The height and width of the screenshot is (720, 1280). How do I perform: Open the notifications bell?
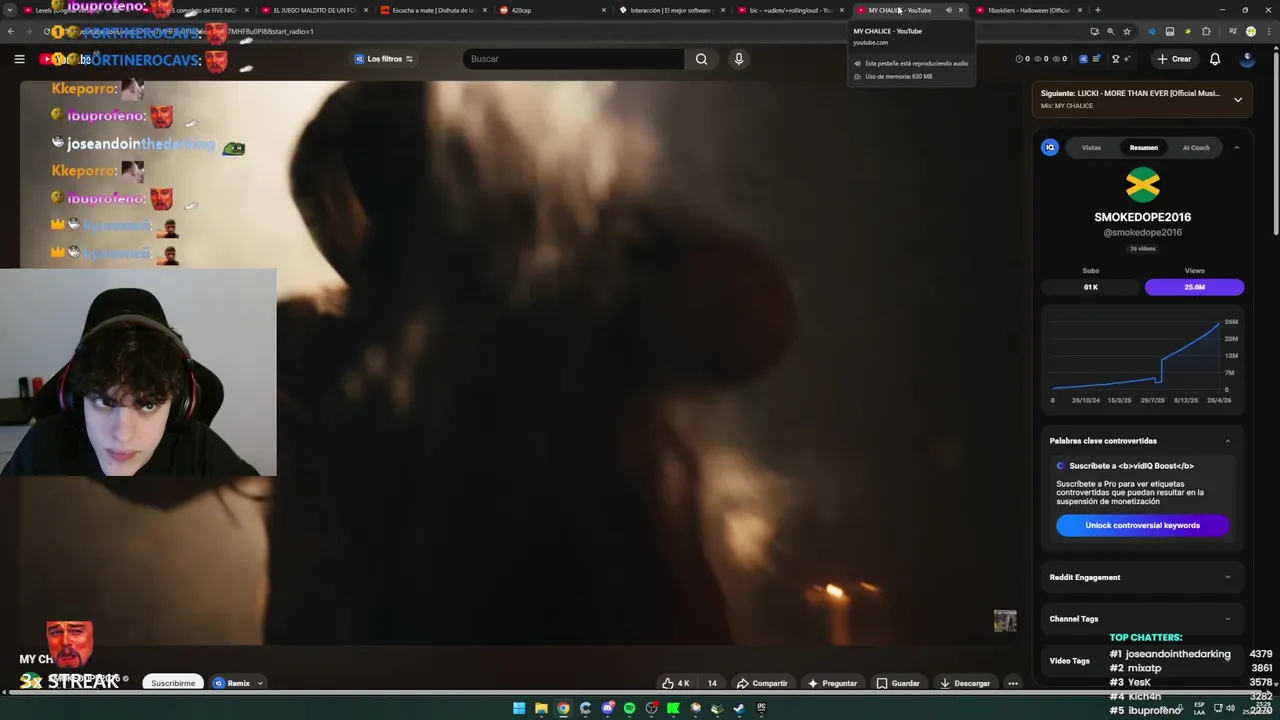[1215, 59]
